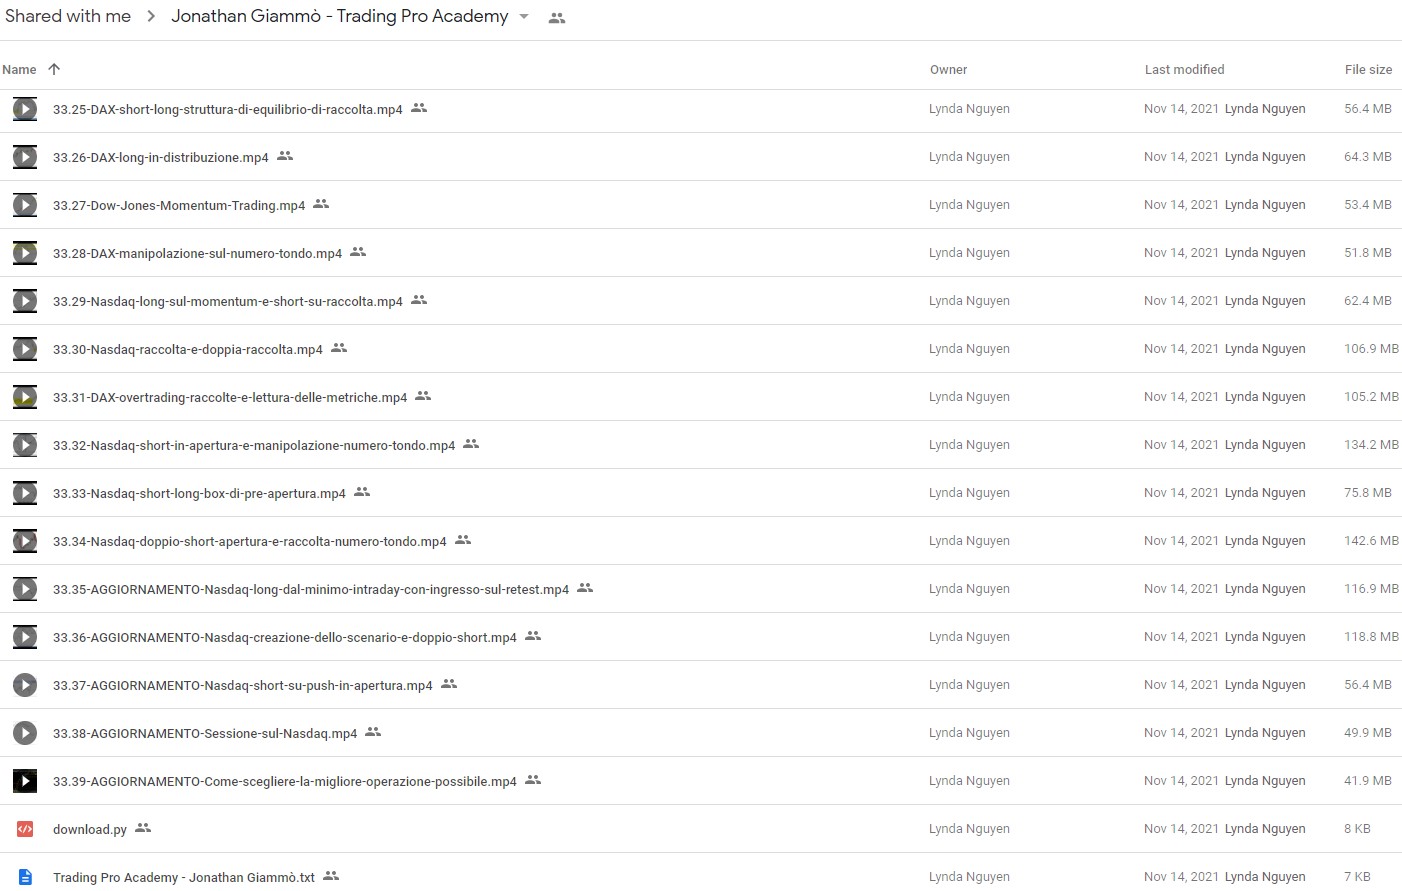Select file 33.31-DAX-overtrading-raccolte-e-lettura-delle-metriche.mp4
The height and width of the screenshot is (891, 1402).
pos(230,398)
